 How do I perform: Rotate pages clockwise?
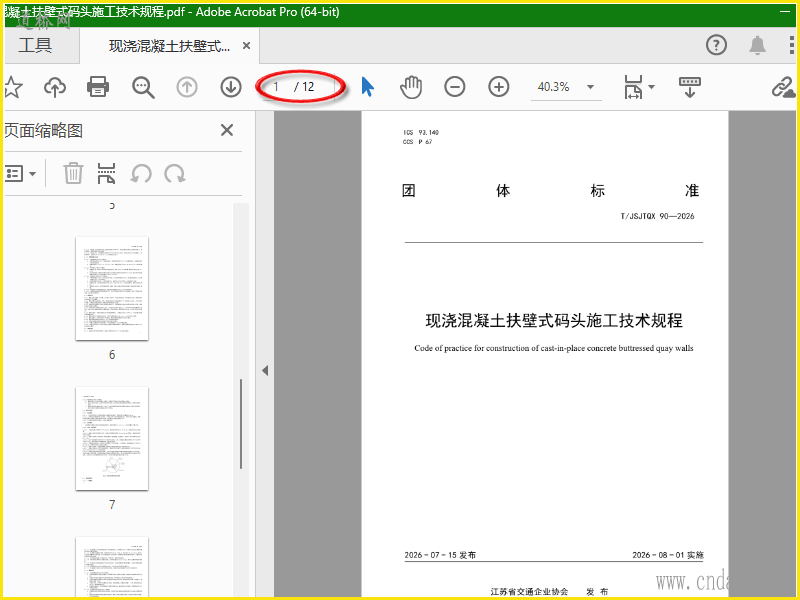pyautogui.click(x=174, y=173)
